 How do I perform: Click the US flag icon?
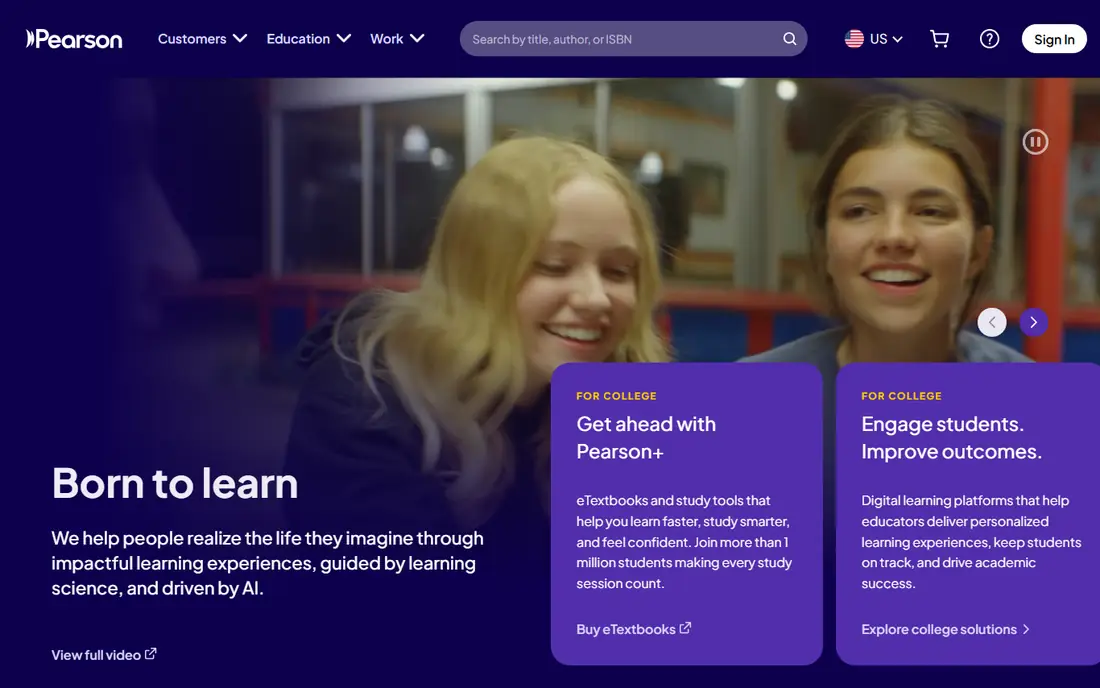click(854, 39)
